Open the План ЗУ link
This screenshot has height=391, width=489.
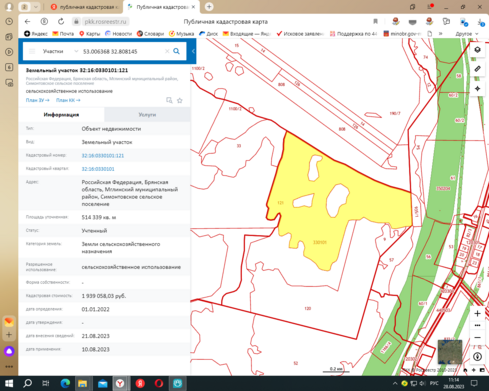(37, 100)
